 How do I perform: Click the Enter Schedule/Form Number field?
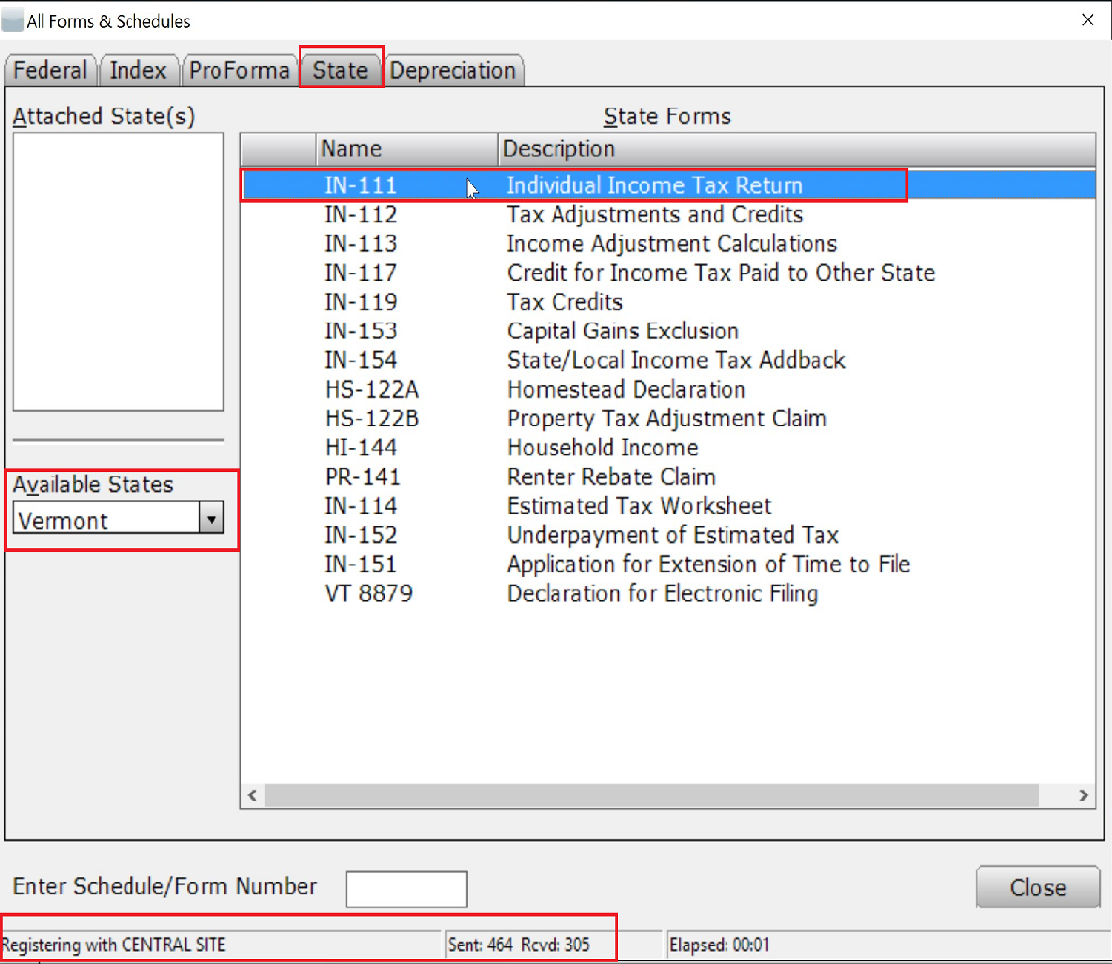point(406,888)
